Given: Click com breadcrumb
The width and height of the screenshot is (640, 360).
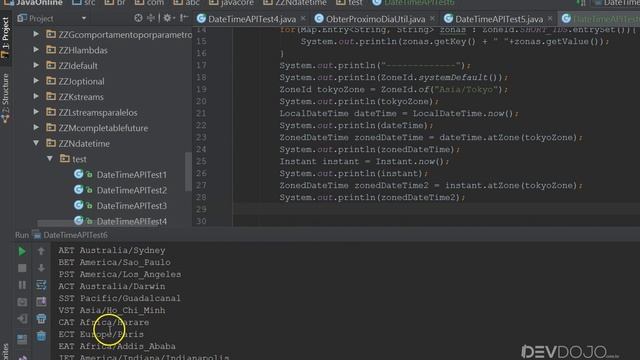Looking at the screenshot, I should [150, 3].
